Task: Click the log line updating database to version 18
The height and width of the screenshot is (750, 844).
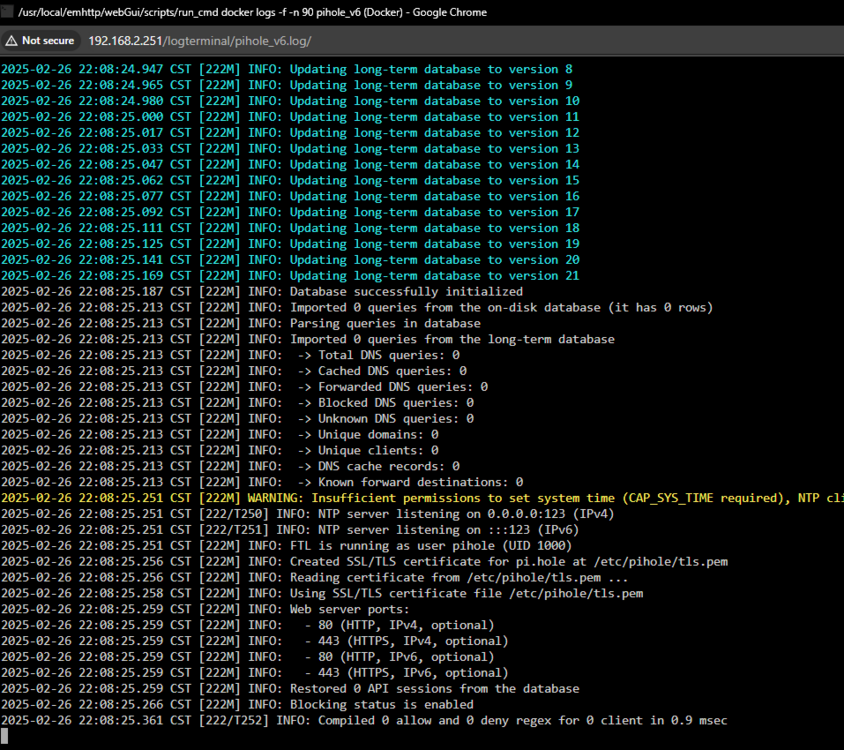Action: [291, 228]
